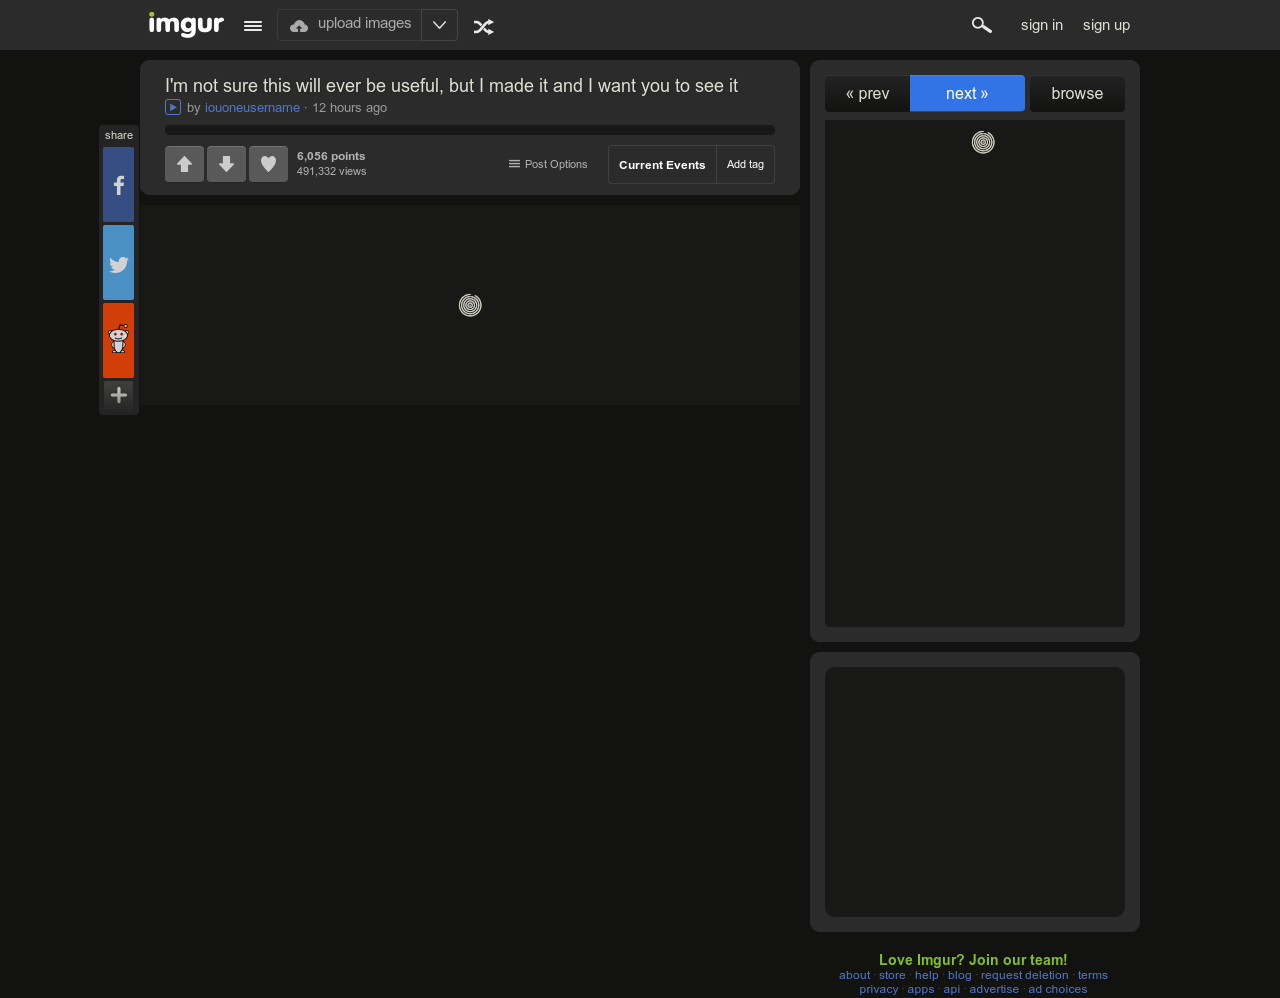1280x998 pixels.
Task: Click request deletion footer link
Action: tap(1025, 975)
